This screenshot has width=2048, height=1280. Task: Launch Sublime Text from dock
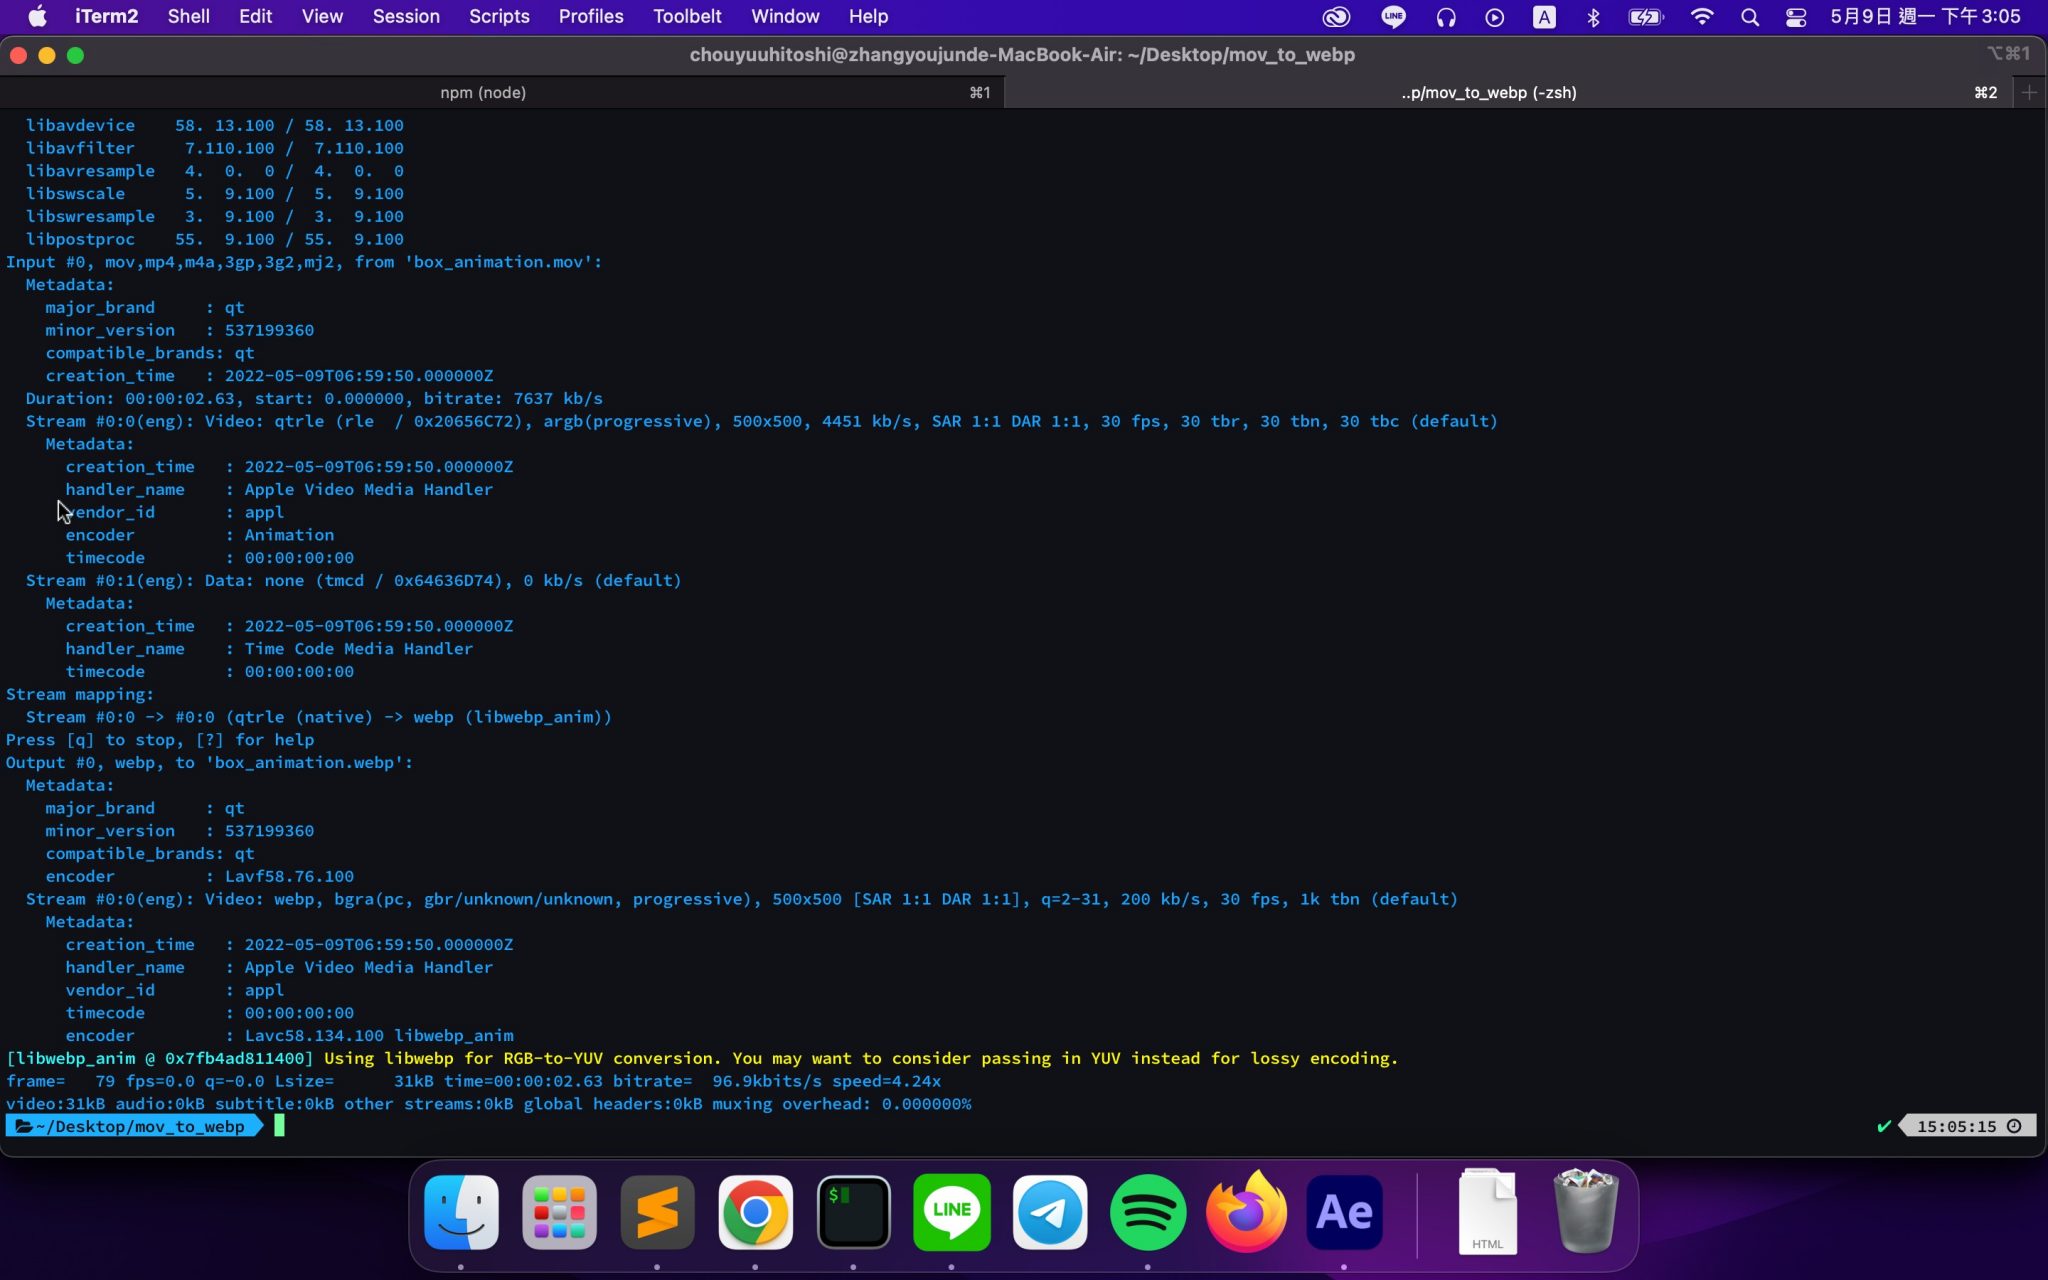[657, 1212]
